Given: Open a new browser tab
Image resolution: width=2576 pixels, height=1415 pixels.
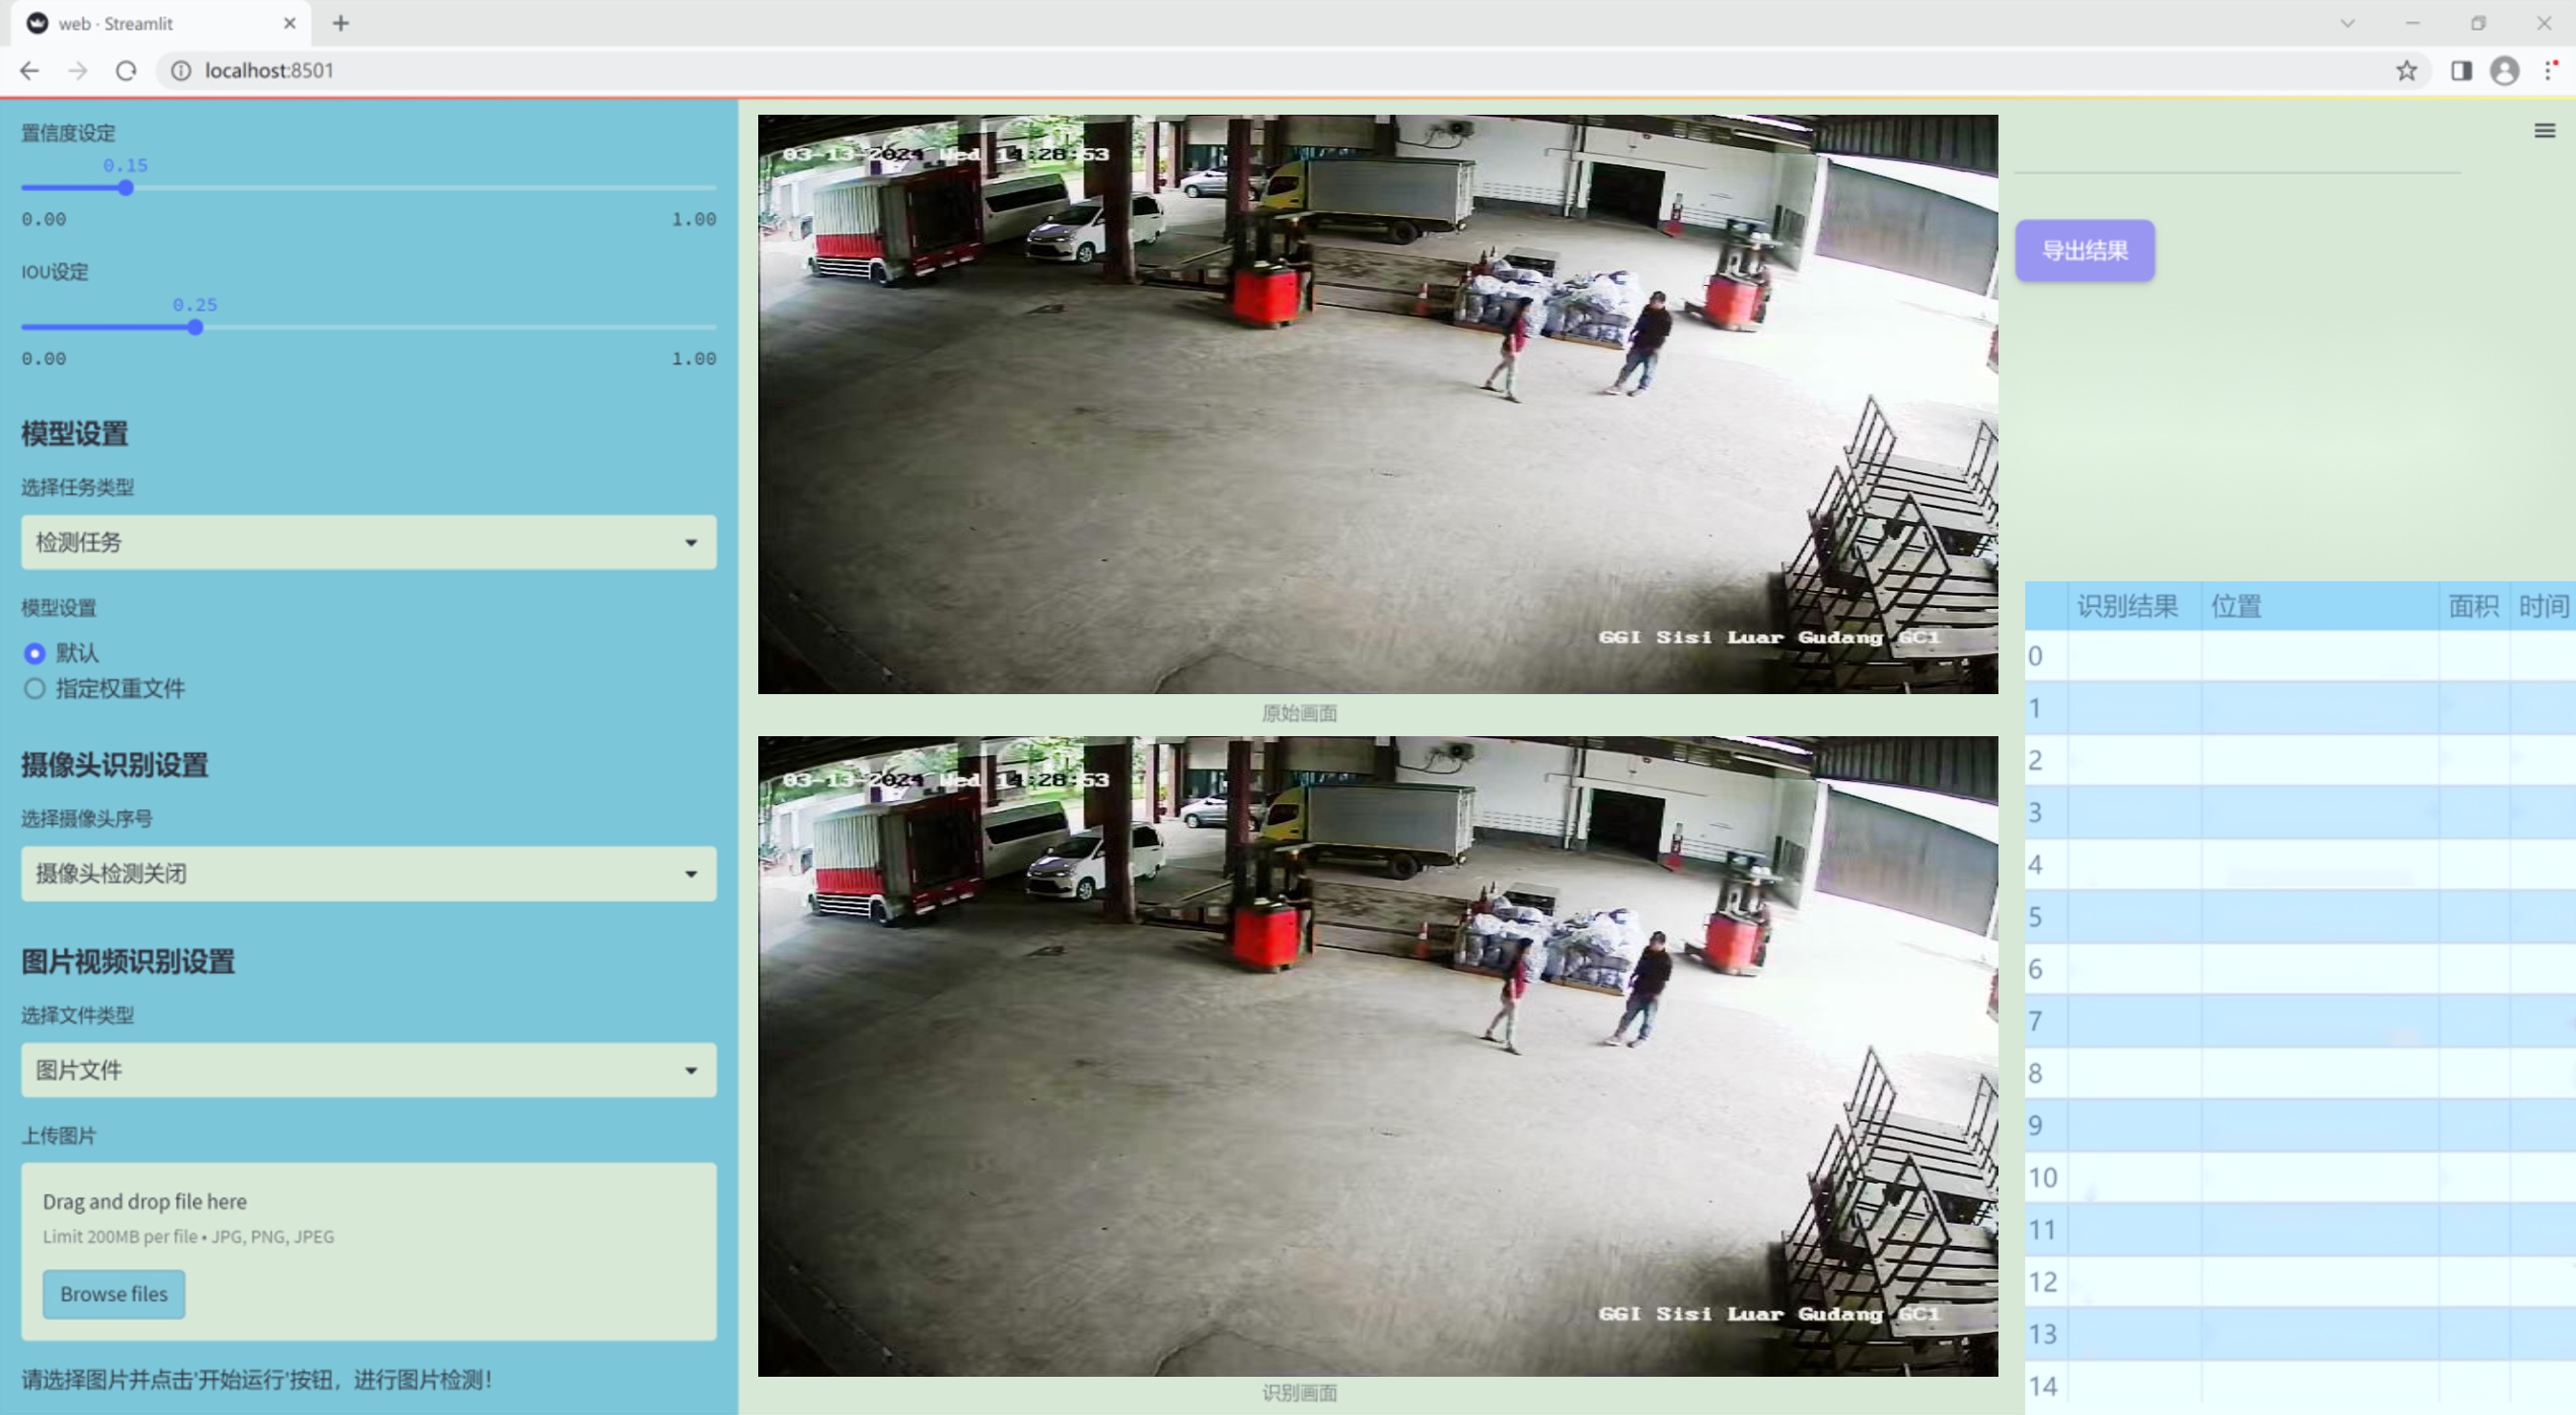Looking at the screenshot, I should (341, 23).
